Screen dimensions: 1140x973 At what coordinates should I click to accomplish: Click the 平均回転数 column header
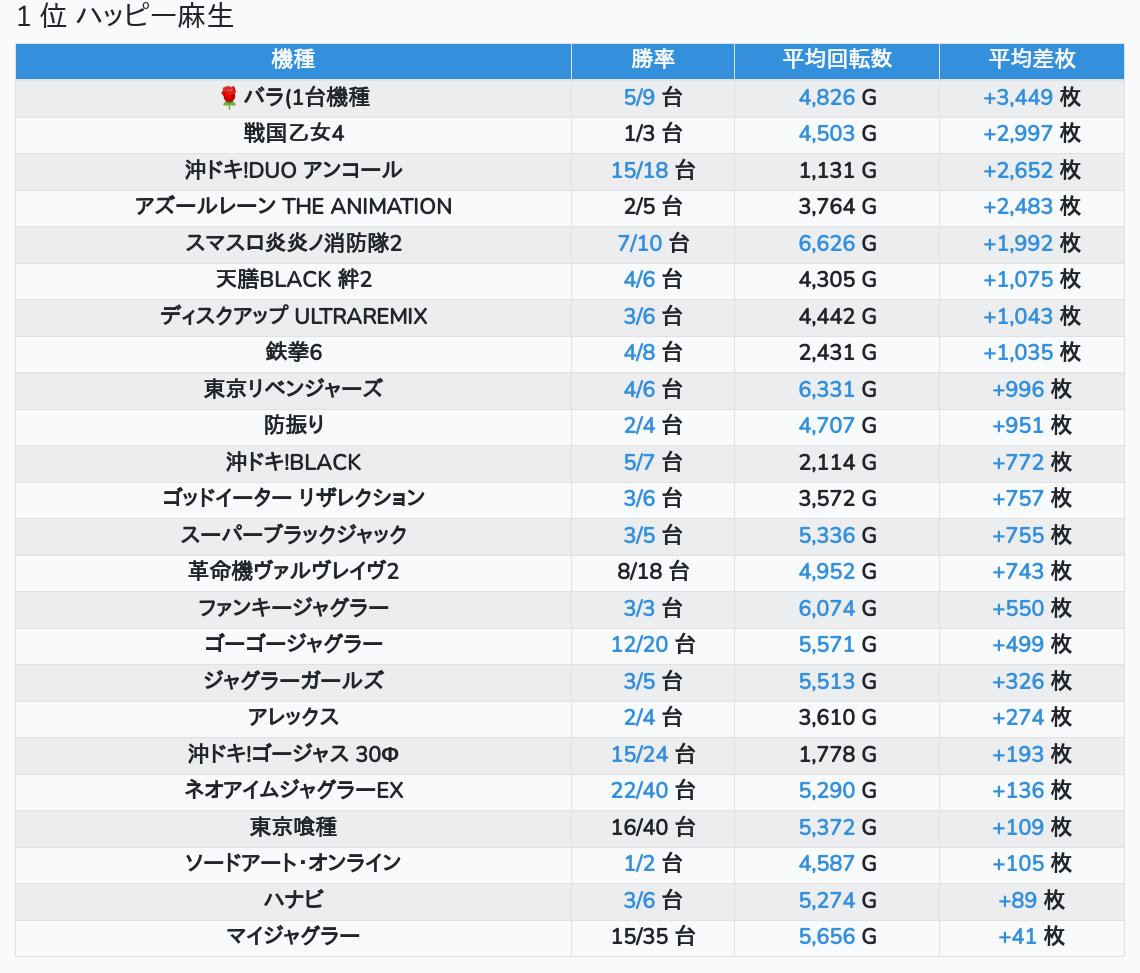(837, 60)
